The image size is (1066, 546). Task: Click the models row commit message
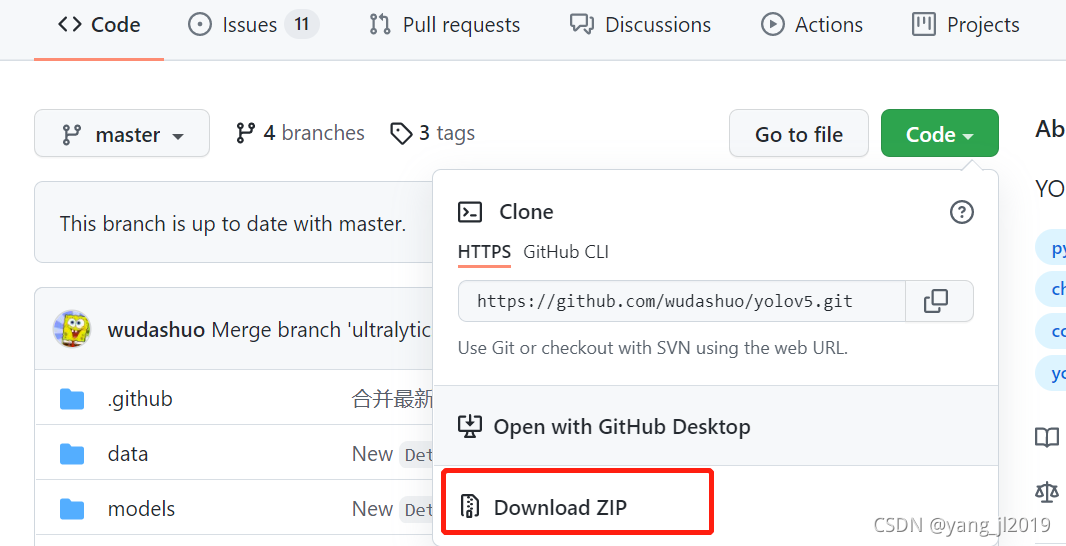(392, 509)
